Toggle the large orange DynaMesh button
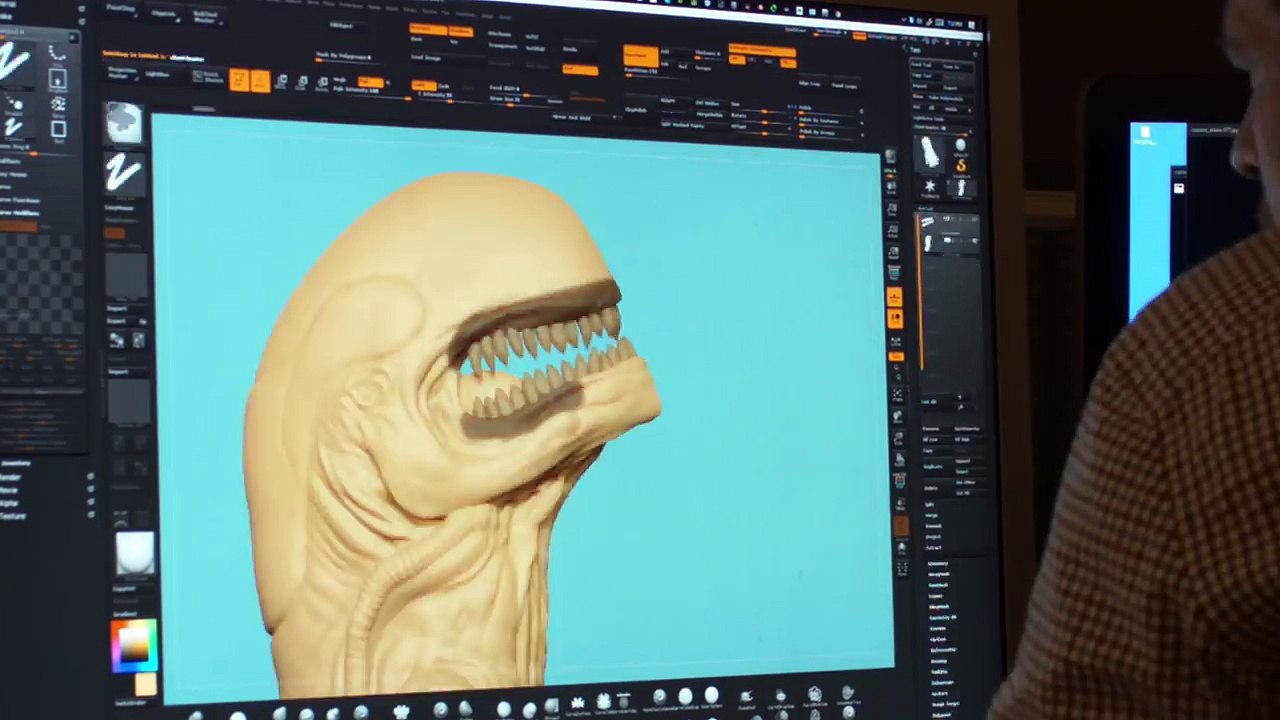 [641, 56]
